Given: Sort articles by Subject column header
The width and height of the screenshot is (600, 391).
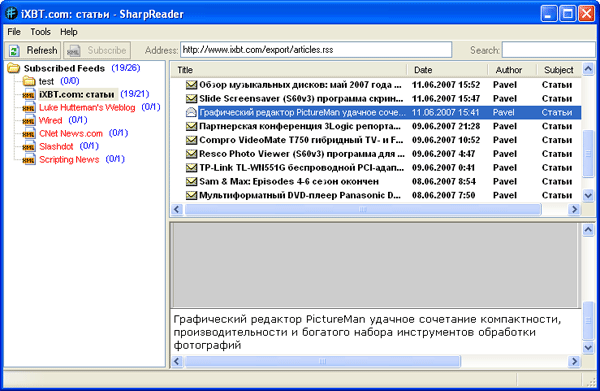Looking at the screenshot, I should point(559,70).
